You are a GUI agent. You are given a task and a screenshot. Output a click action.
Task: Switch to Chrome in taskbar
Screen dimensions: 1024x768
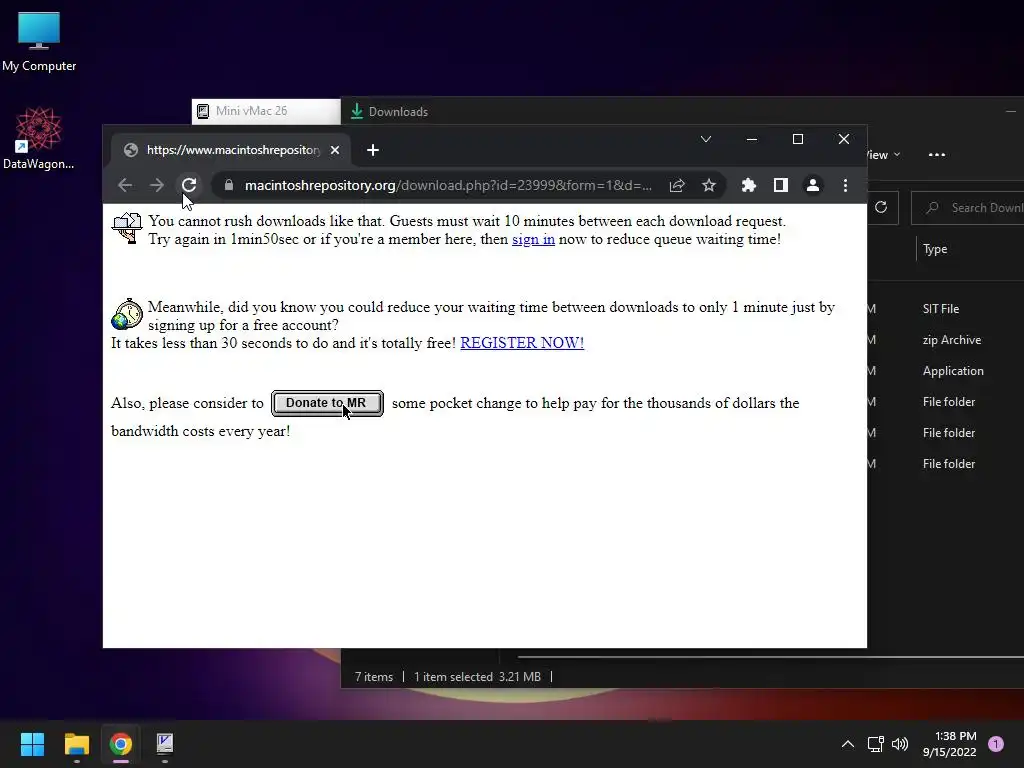(121, 744)
